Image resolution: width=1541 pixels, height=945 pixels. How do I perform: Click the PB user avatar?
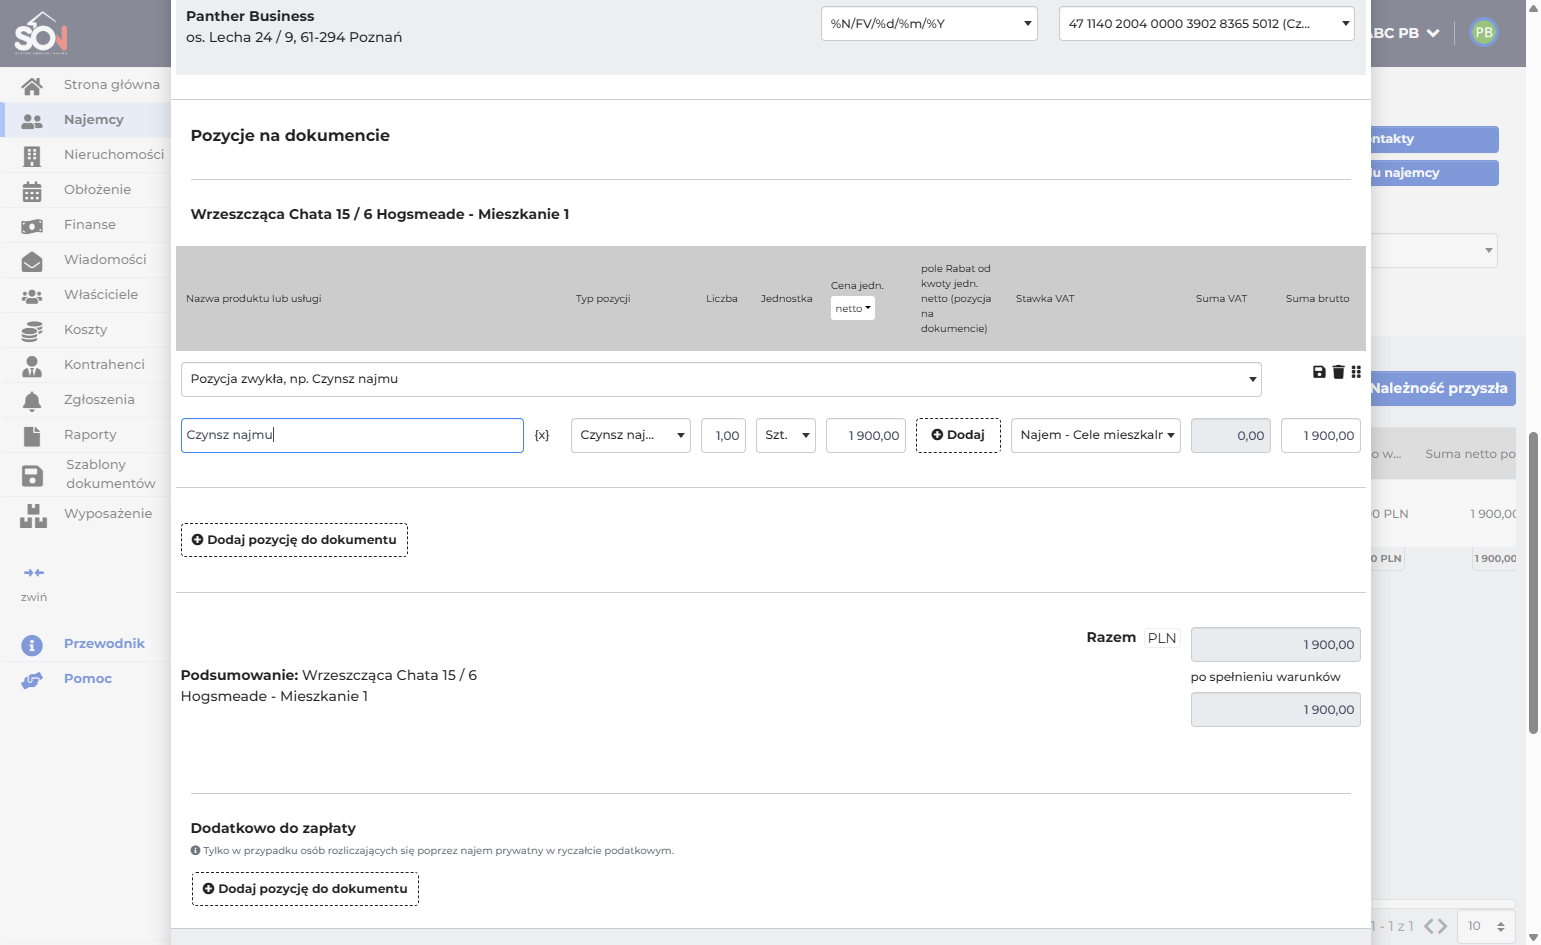coord(1484,32)
